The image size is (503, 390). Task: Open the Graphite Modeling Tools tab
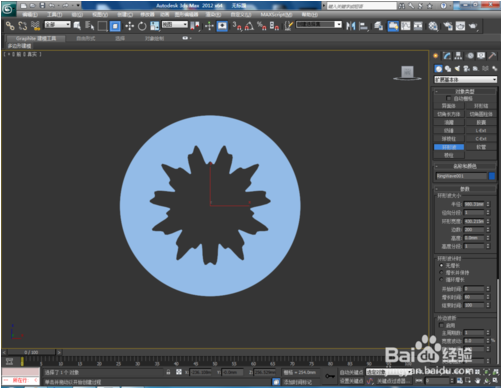pyautogui.click(x=36, y=38)
